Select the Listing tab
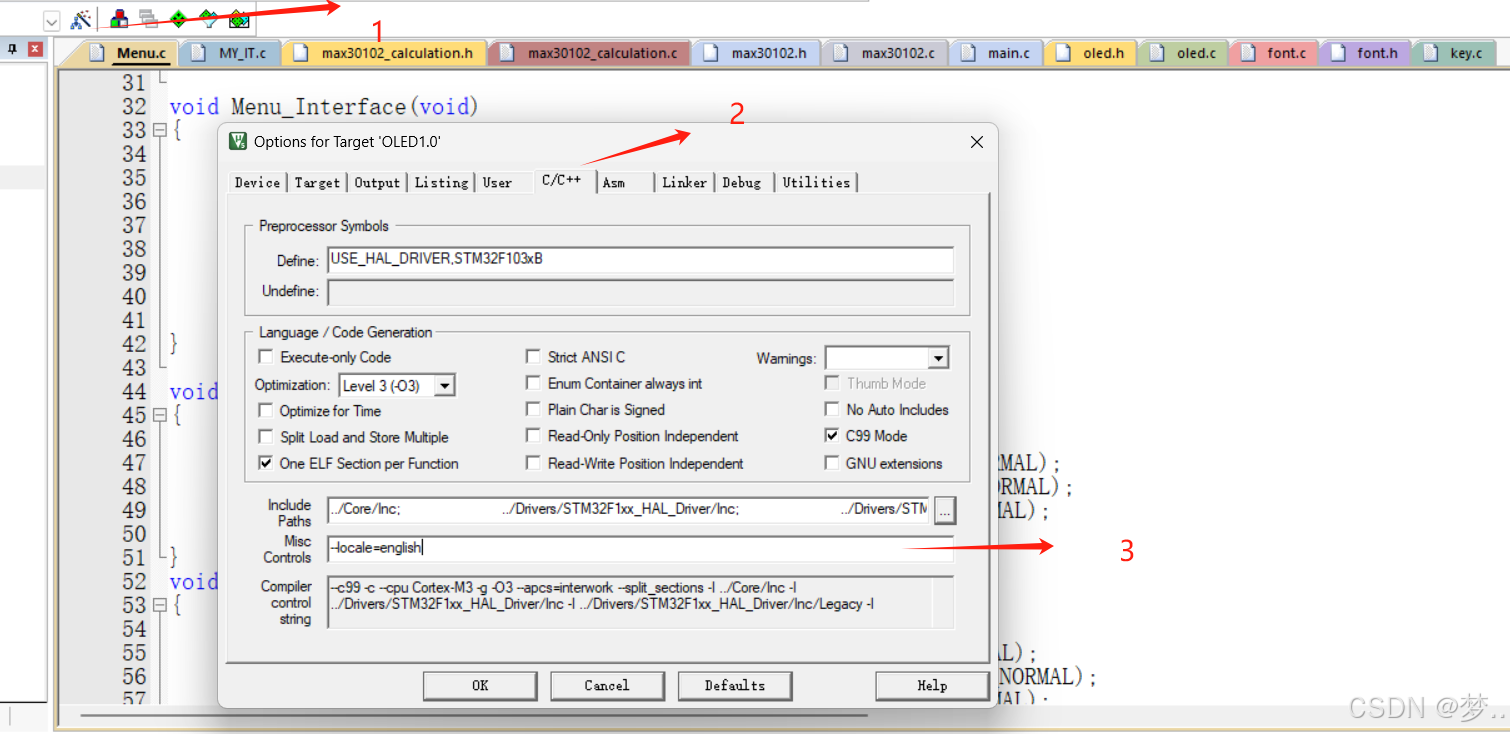 tap(441, 182)
